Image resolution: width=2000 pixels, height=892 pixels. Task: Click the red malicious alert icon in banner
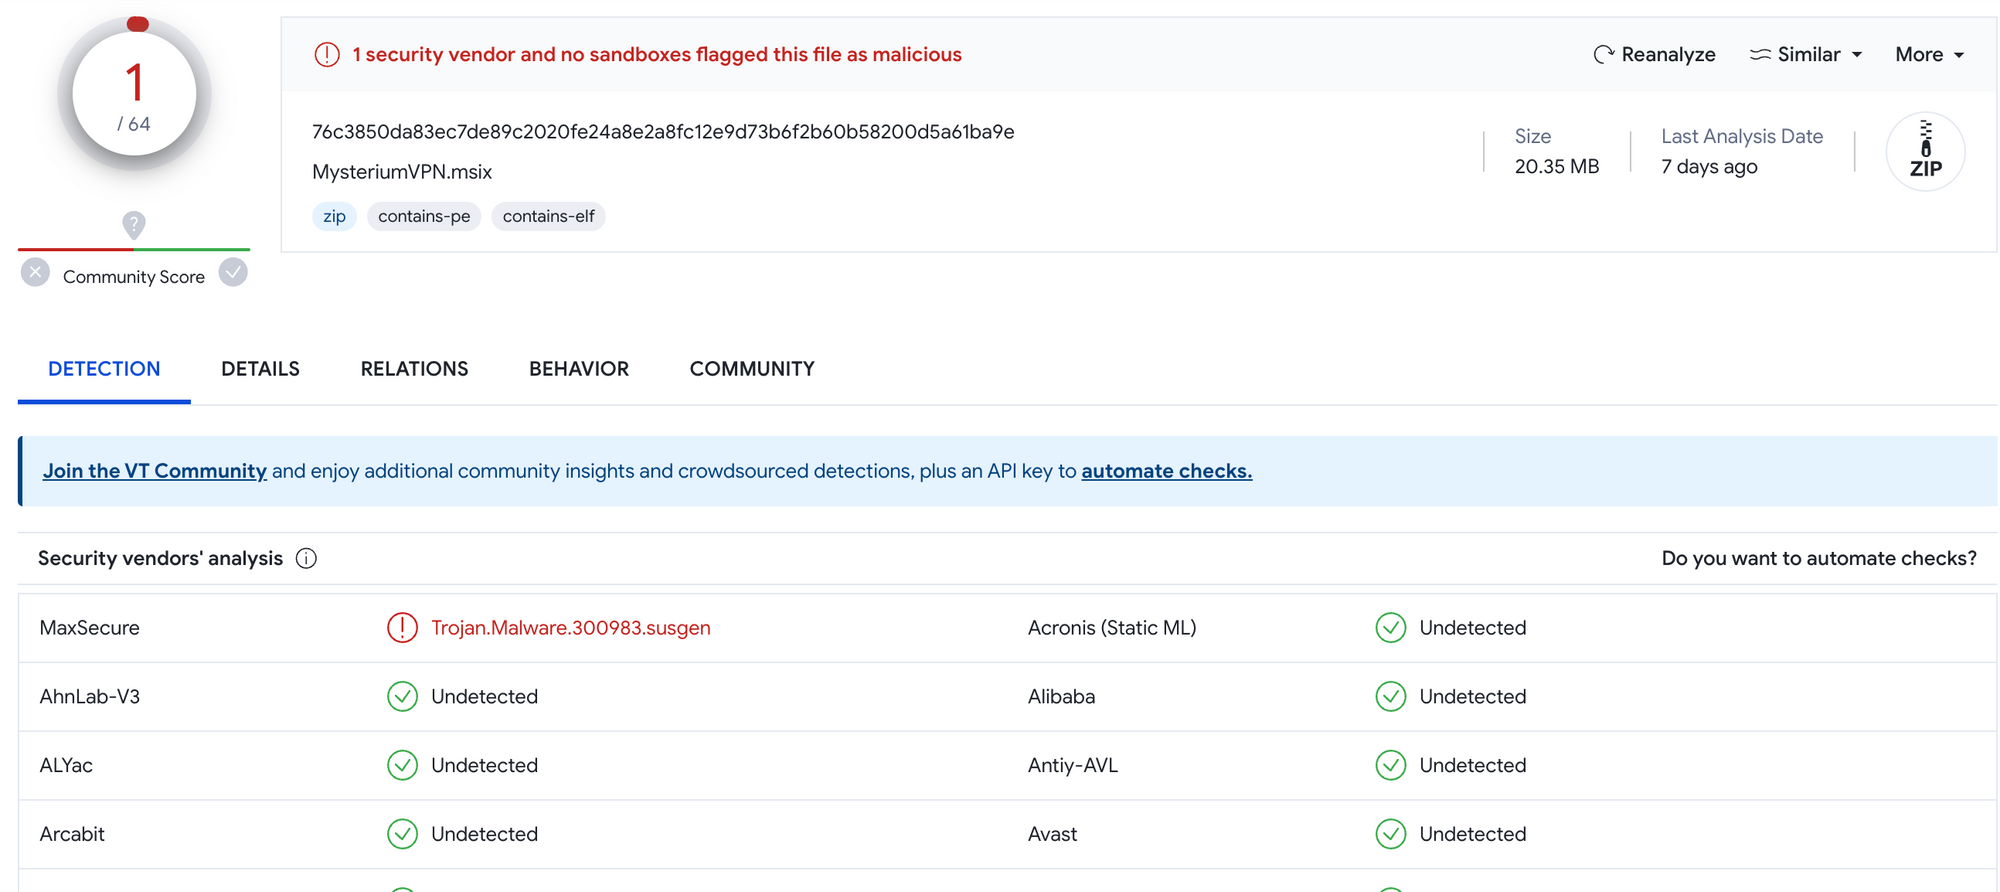327,55
